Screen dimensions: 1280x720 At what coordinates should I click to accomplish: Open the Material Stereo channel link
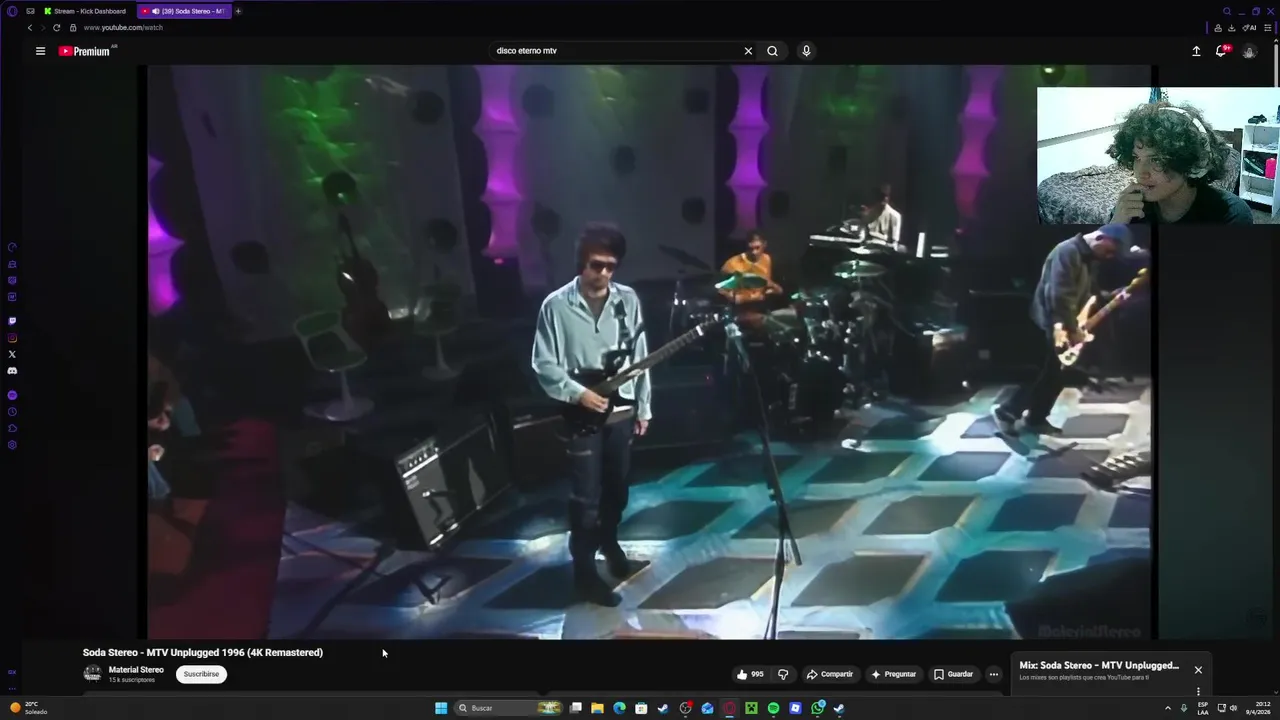[x=136, y=670]
